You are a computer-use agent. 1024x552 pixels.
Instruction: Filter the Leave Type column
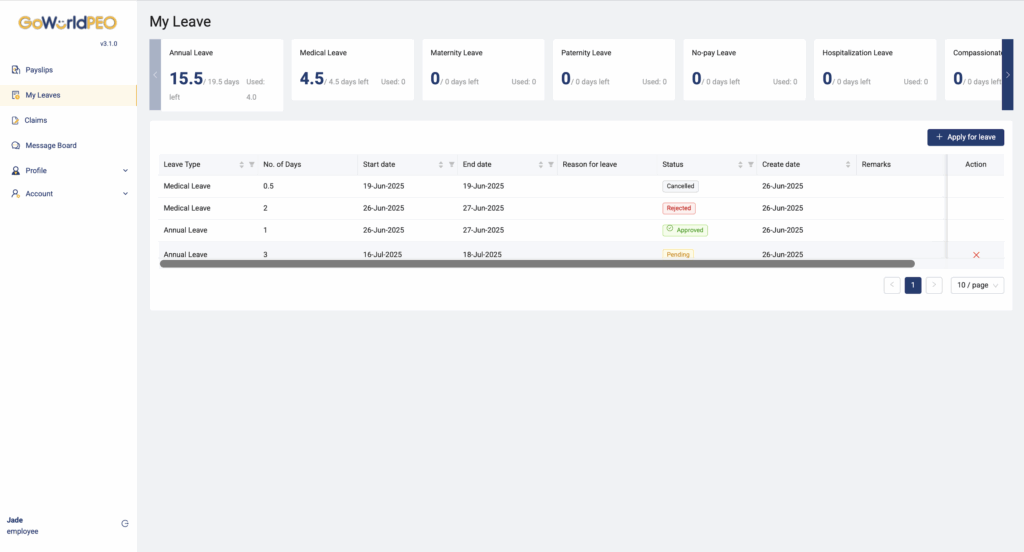tap(252, 164)
